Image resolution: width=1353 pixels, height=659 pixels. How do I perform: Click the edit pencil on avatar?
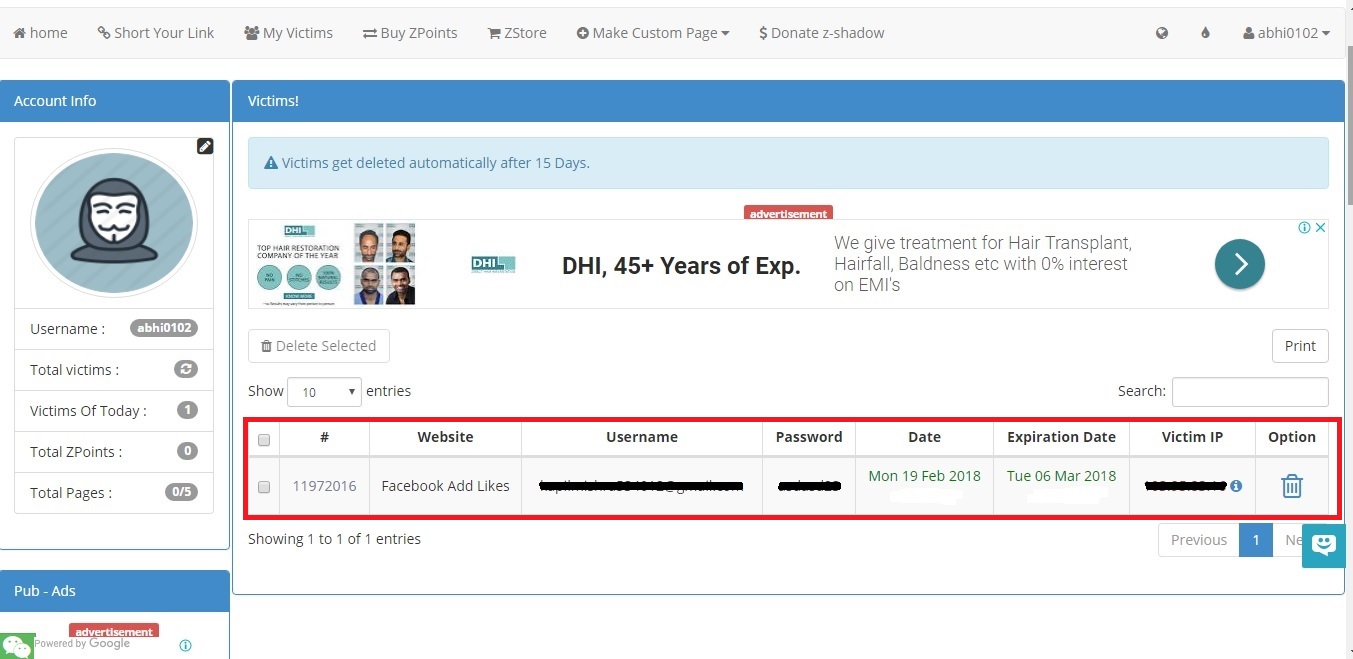click(x=205, y=146)
